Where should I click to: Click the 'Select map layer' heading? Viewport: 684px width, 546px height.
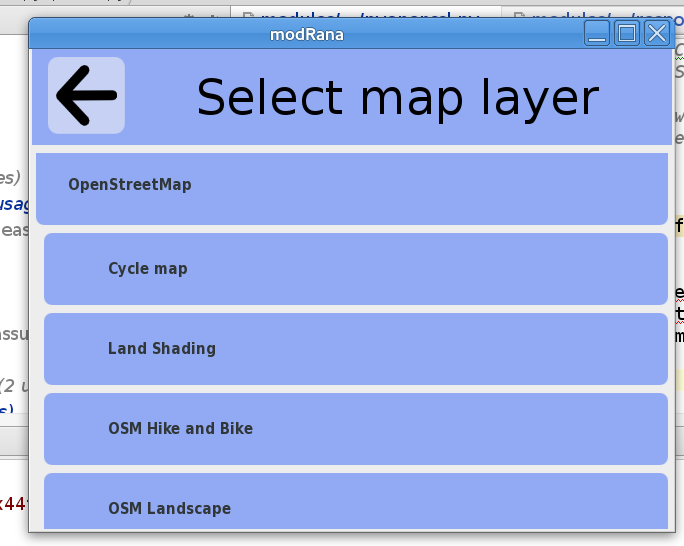click(x=397, y=98)
